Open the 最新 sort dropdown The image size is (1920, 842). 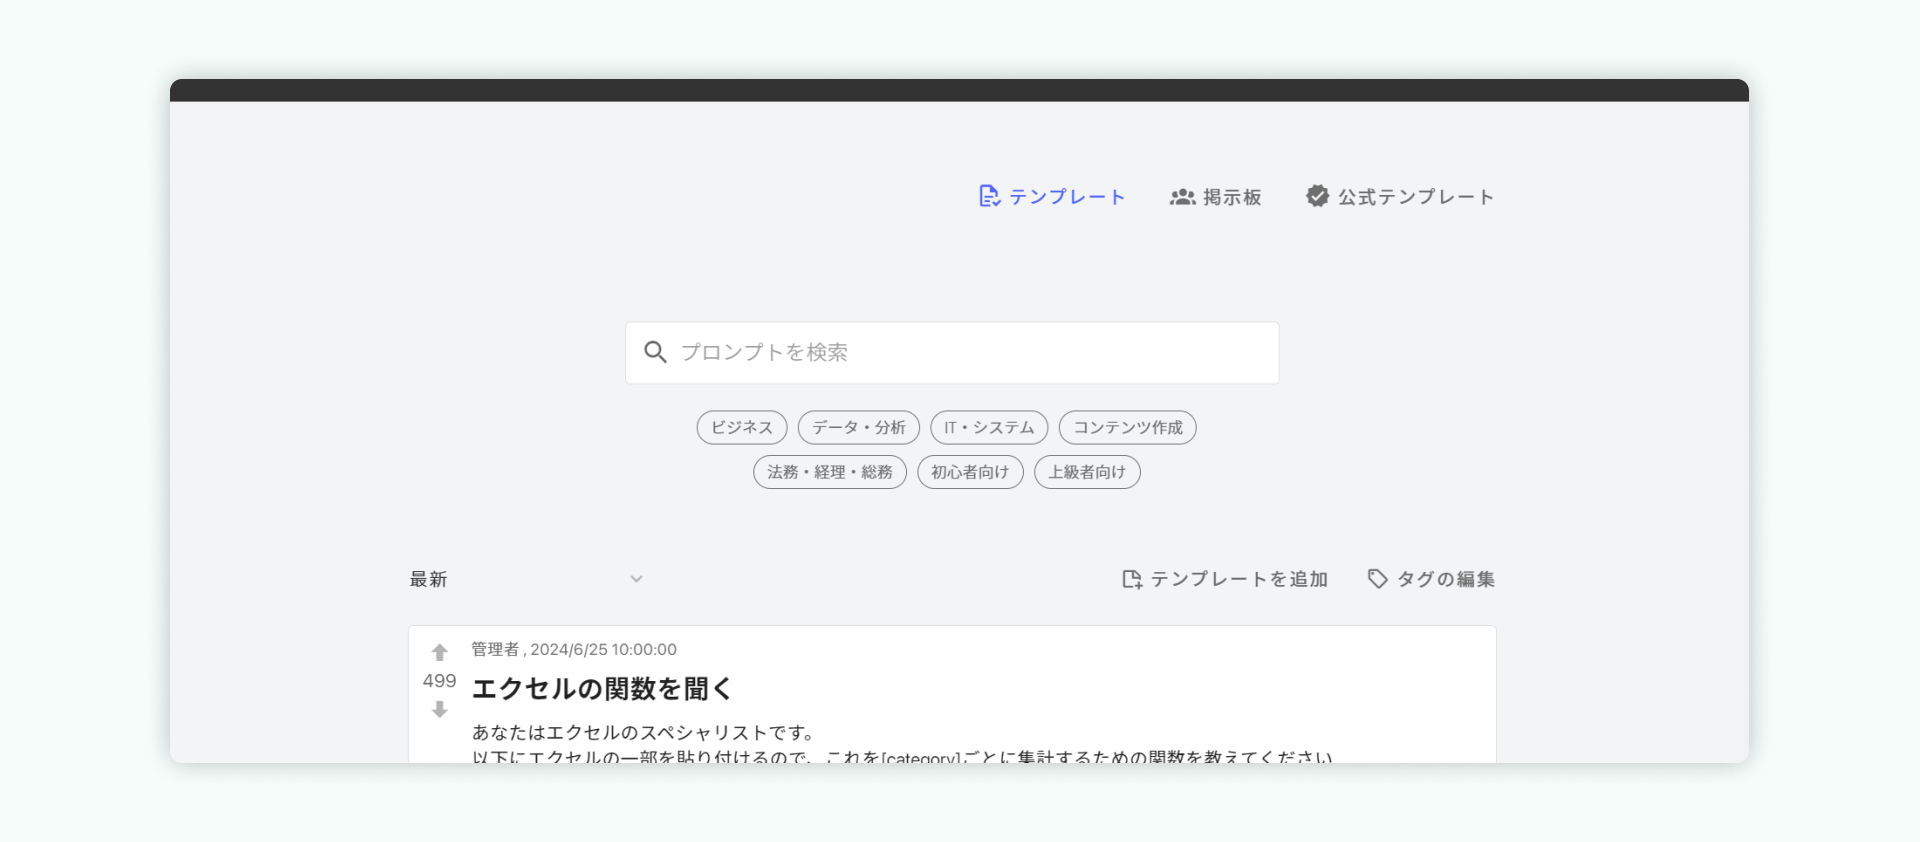coord(527,579)
